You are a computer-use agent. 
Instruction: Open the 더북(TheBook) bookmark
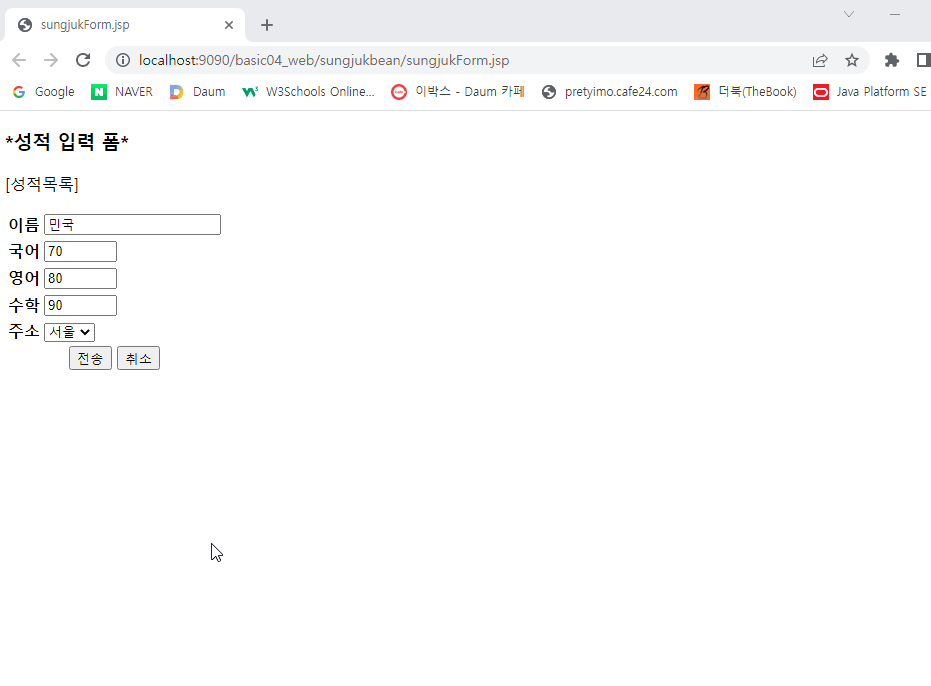coord(746,92)
